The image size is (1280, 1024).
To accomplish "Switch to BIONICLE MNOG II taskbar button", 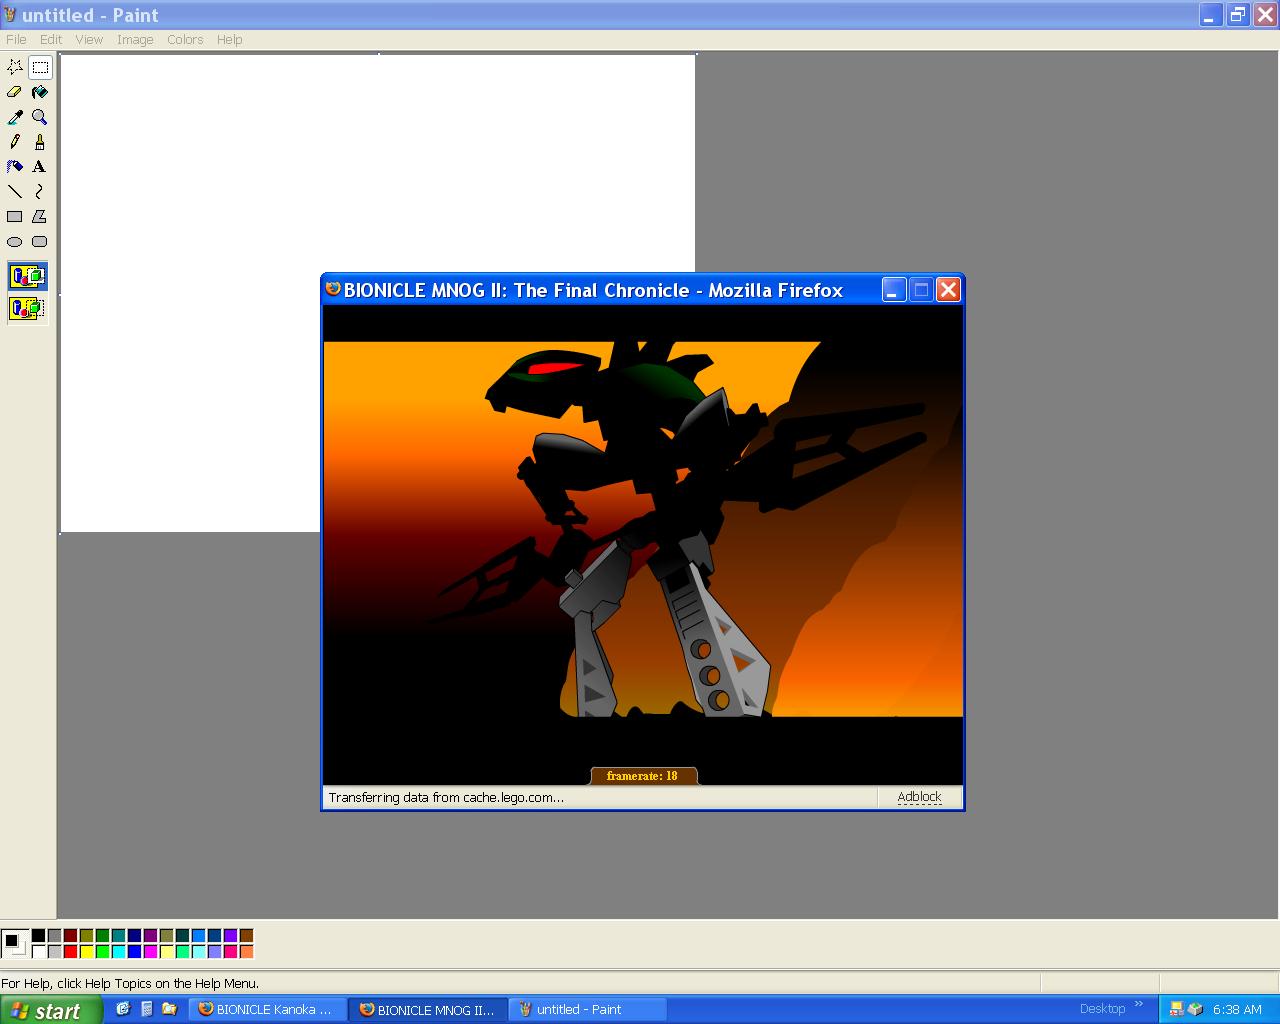I will pyautogui.click(x=430, y=1010).
